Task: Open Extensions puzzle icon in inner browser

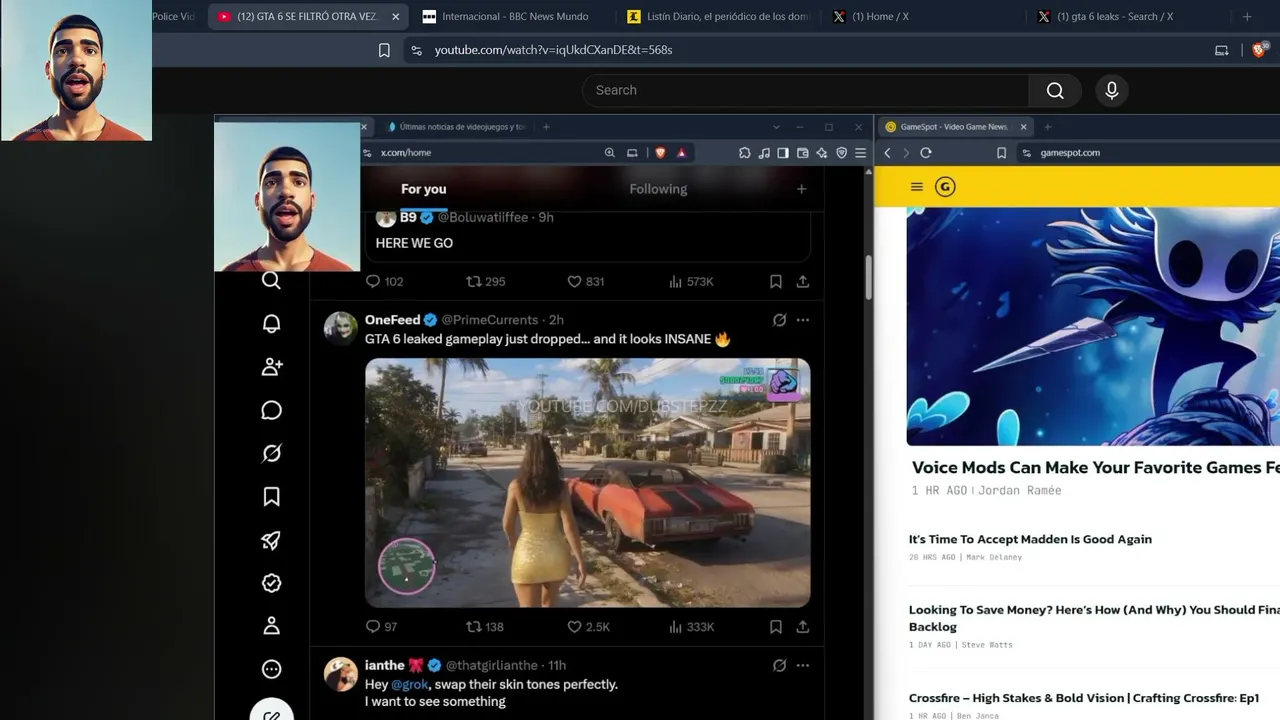Action: pyautogui.click(x=745, y=153)
